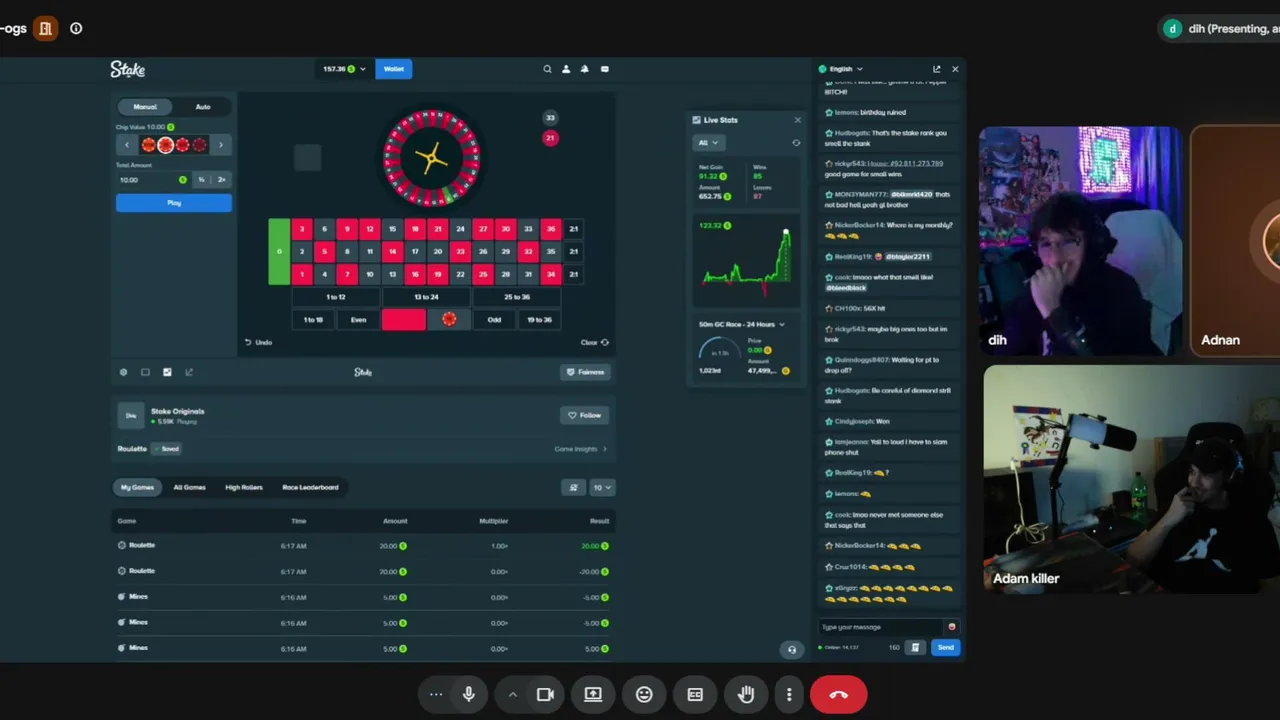
Task: Place bet on Odd
Action: tap(494, 320)
